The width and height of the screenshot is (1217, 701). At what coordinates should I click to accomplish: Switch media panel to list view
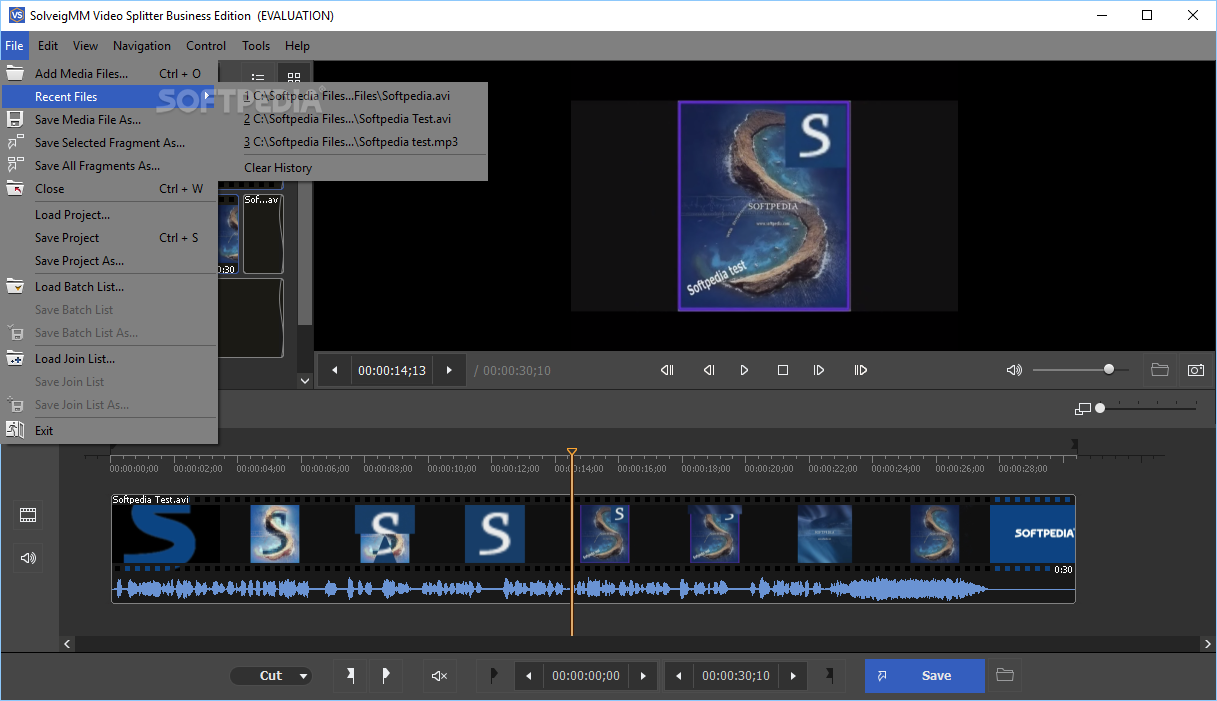click(x=258, y=78)
